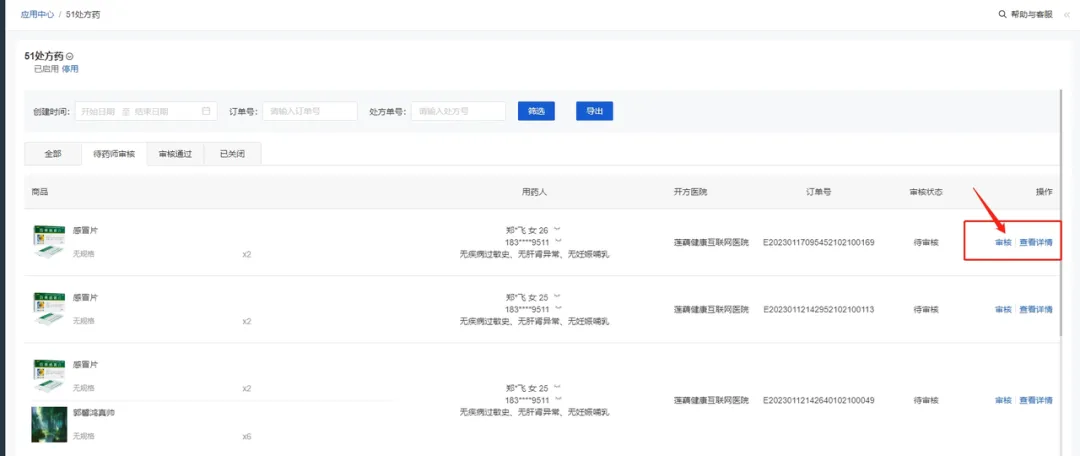Open the circled arrow icon beside 51处方药 title
1080x456 pixels.
tap(70, 56)
